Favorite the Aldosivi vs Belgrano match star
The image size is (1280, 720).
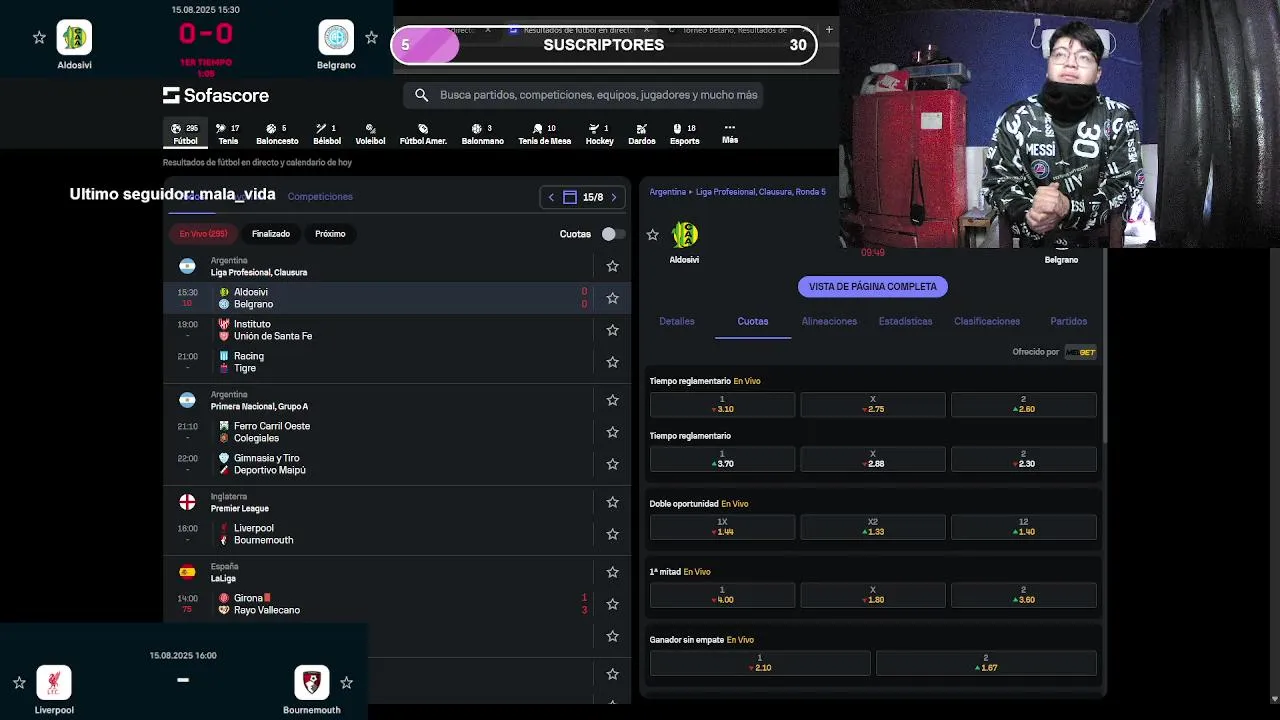pos(612,298)
